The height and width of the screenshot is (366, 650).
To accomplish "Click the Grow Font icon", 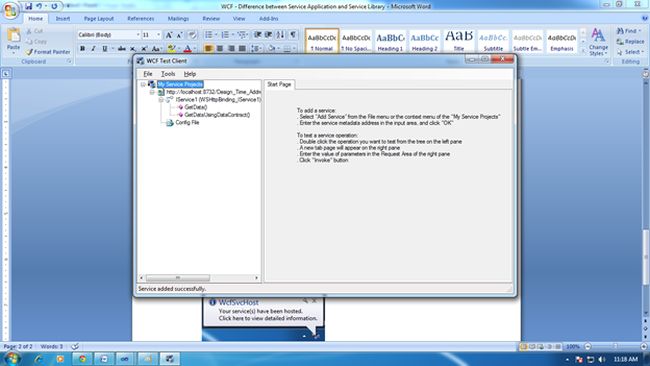I will tap(169, 35).
